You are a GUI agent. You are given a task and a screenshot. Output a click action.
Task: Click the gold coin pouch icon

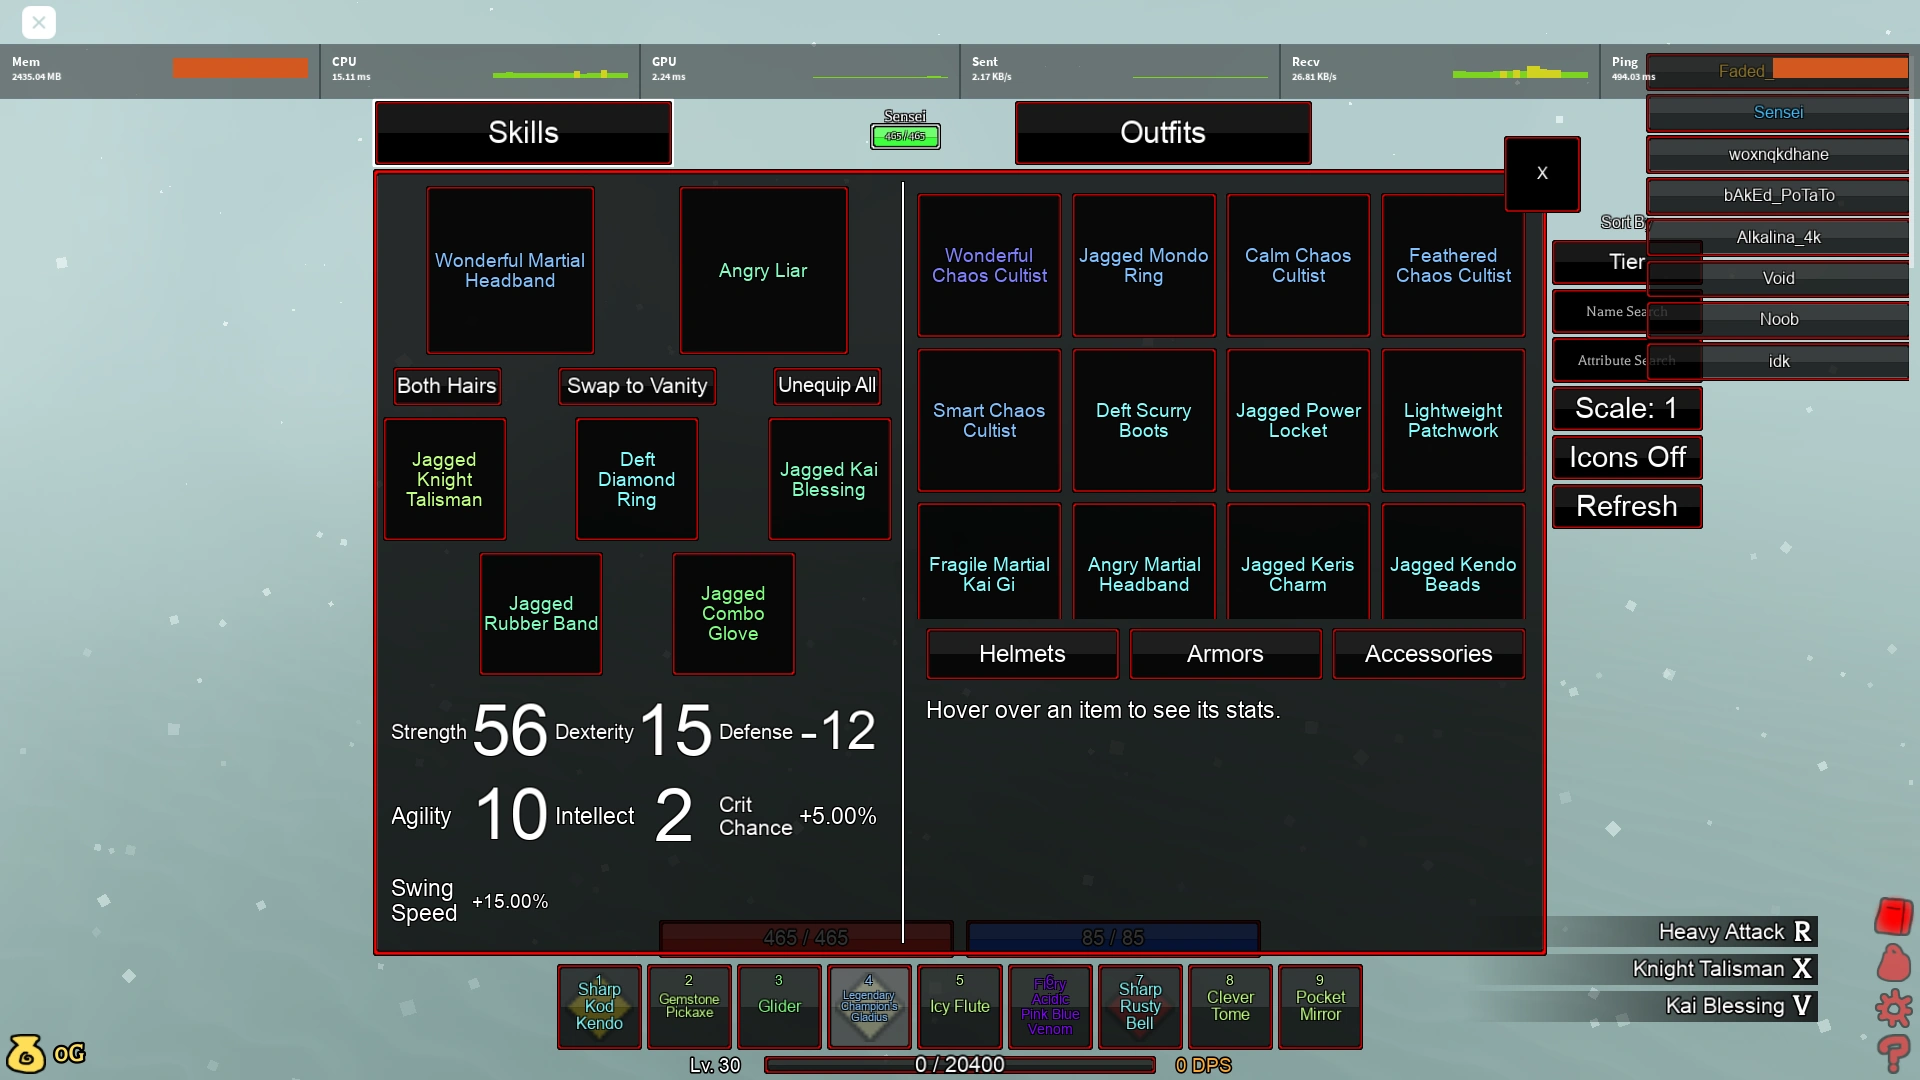26,1053
